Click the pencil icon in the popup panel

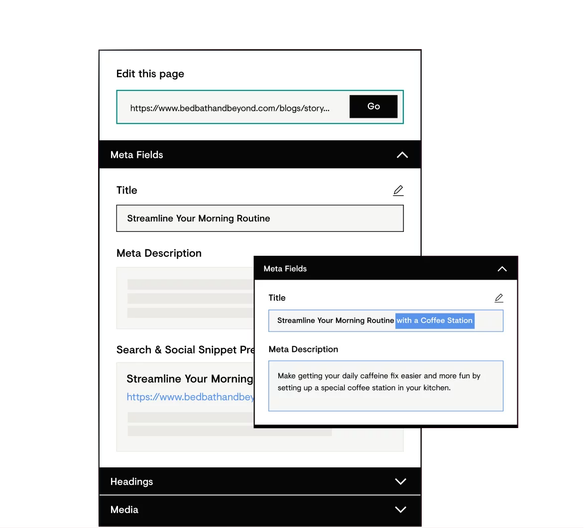tap(499, 298)
